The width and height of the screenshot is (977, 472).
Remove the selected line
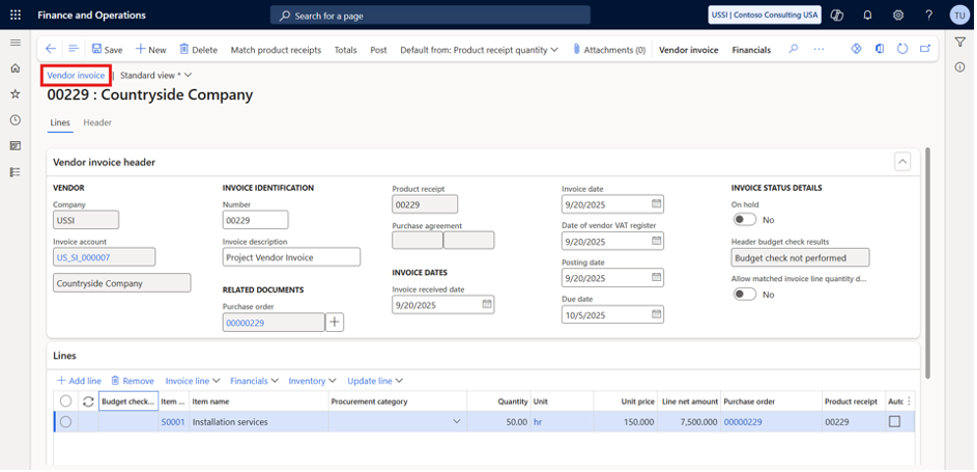[133, 380]
